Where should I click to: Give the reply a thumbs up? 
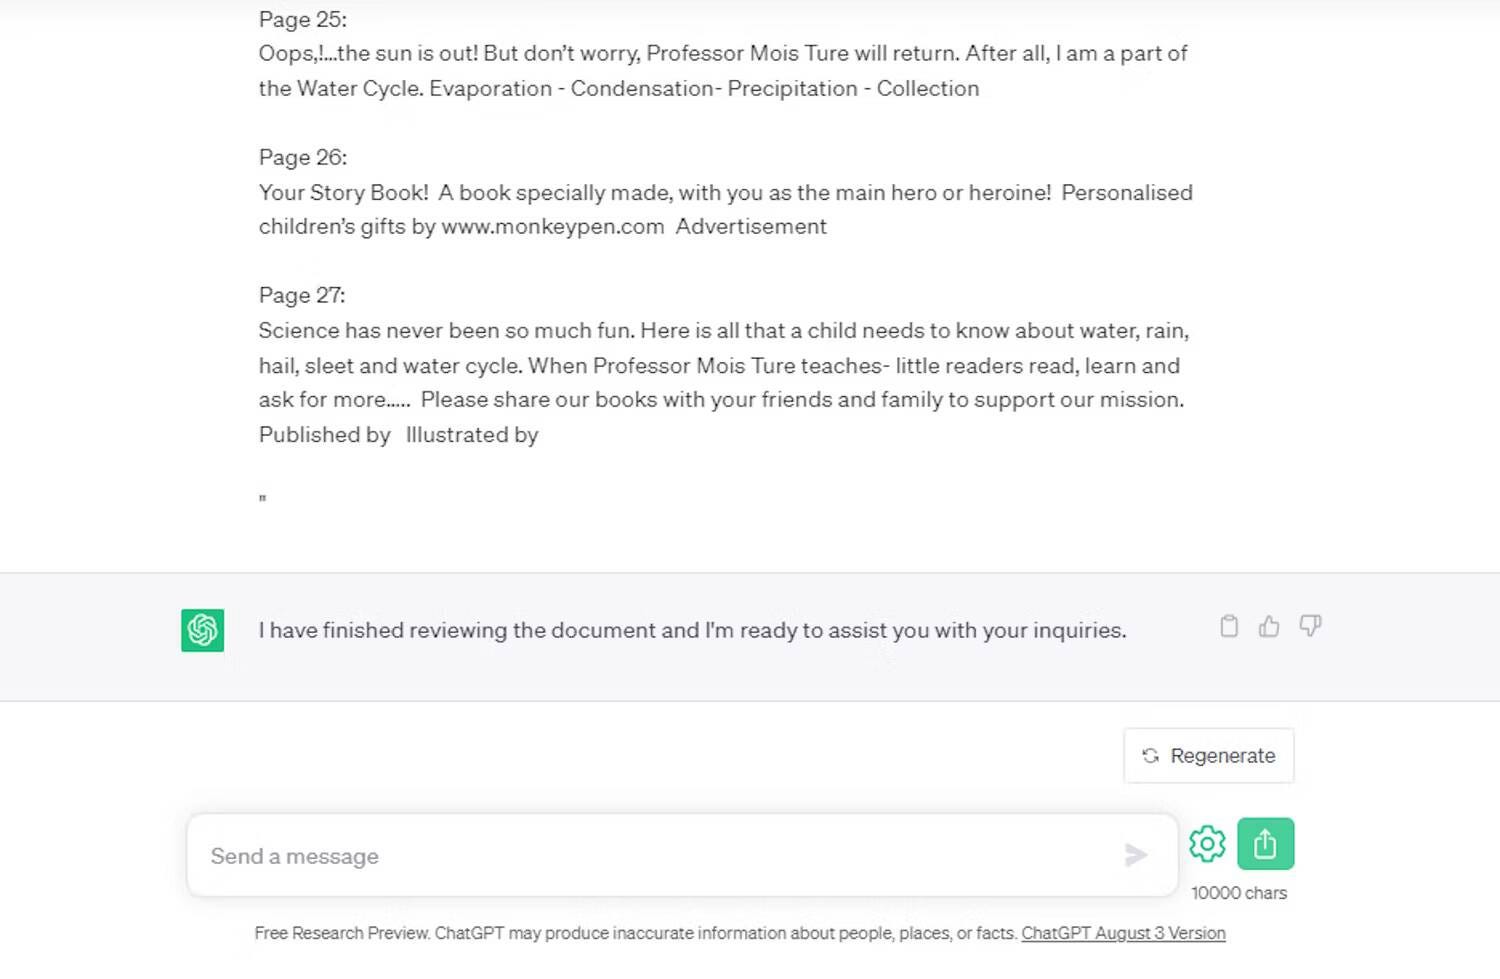1269,627
